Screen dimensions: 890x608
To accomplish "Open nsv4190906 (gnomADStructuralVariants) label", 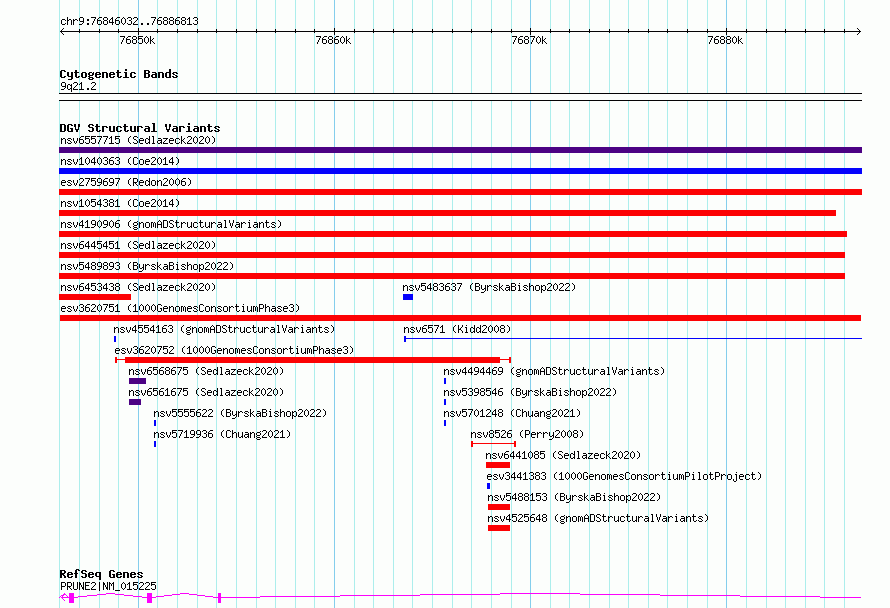I will coord(171,224).
